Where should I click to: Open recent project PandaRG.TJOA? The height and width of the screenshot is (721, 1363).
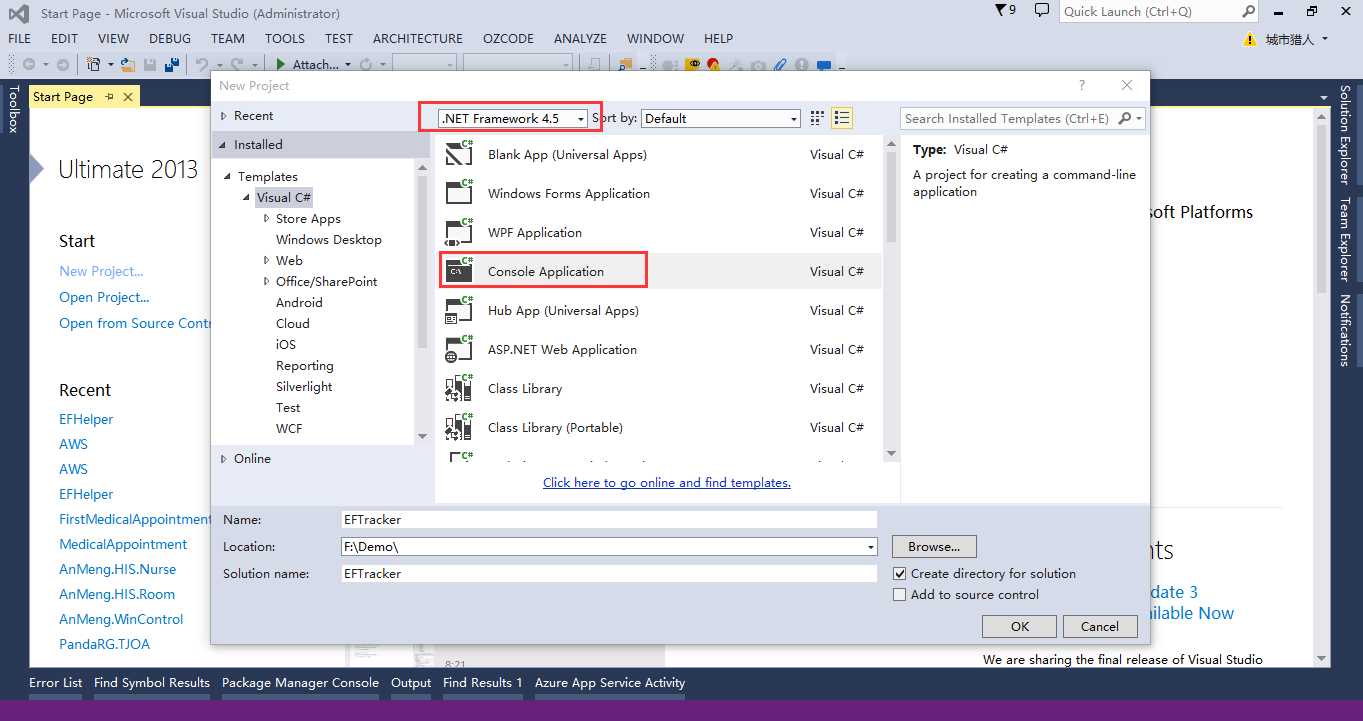[x=104, y=644]
